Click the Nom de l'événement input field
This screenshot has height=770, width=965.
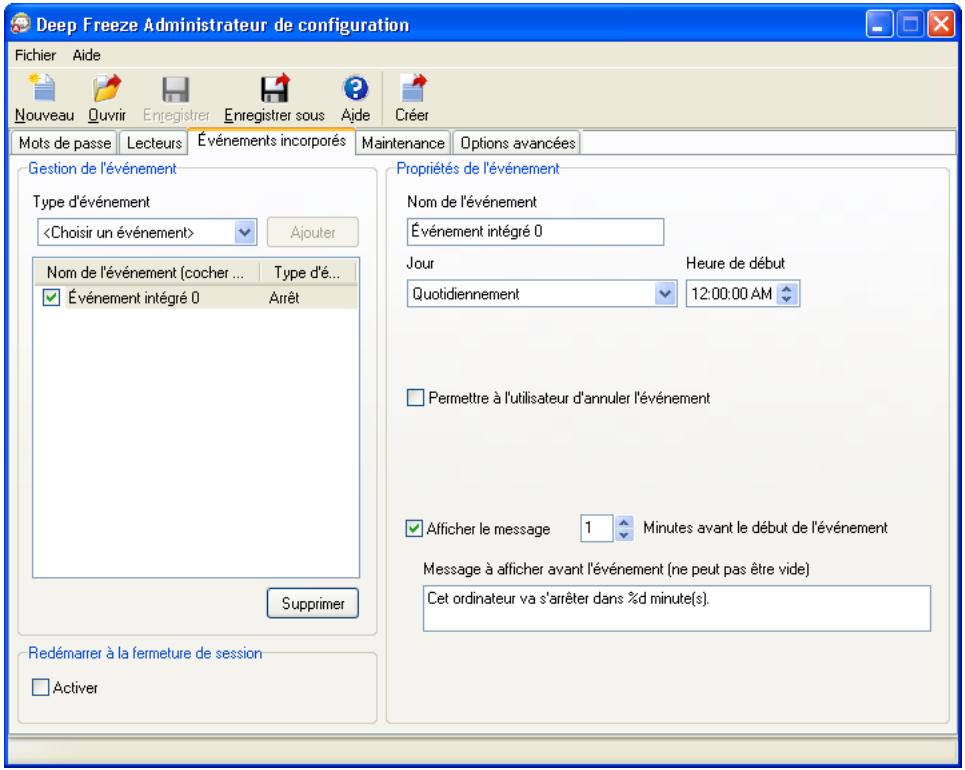[x=535, y=231]
